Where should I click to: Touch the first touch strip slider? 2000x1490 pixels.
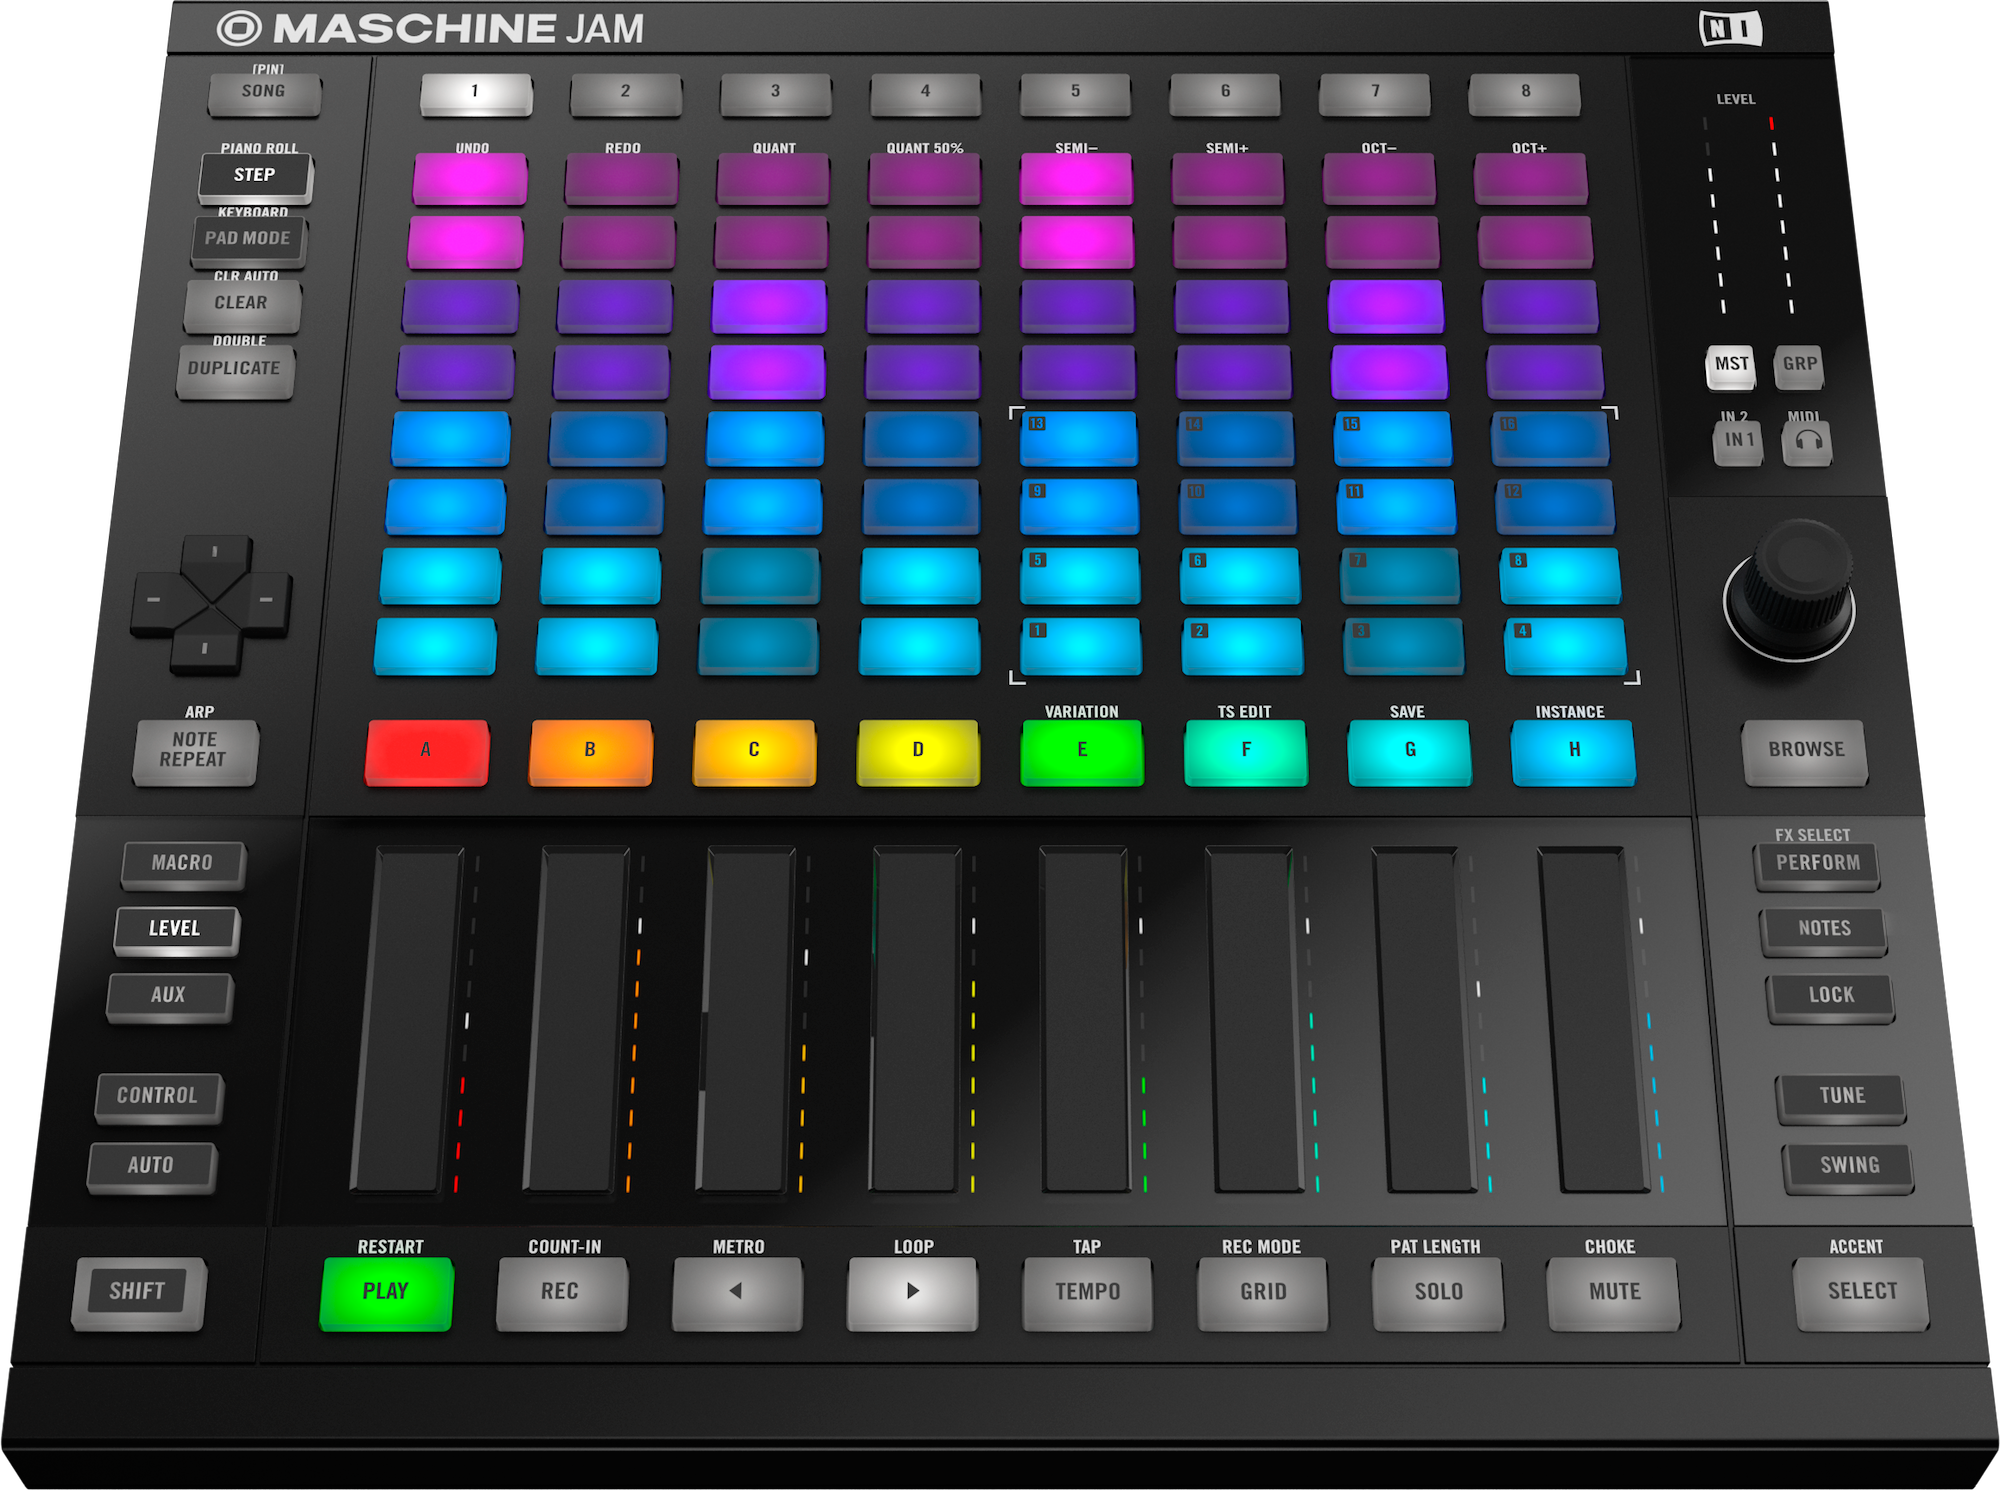click(x=408, y=1020)
